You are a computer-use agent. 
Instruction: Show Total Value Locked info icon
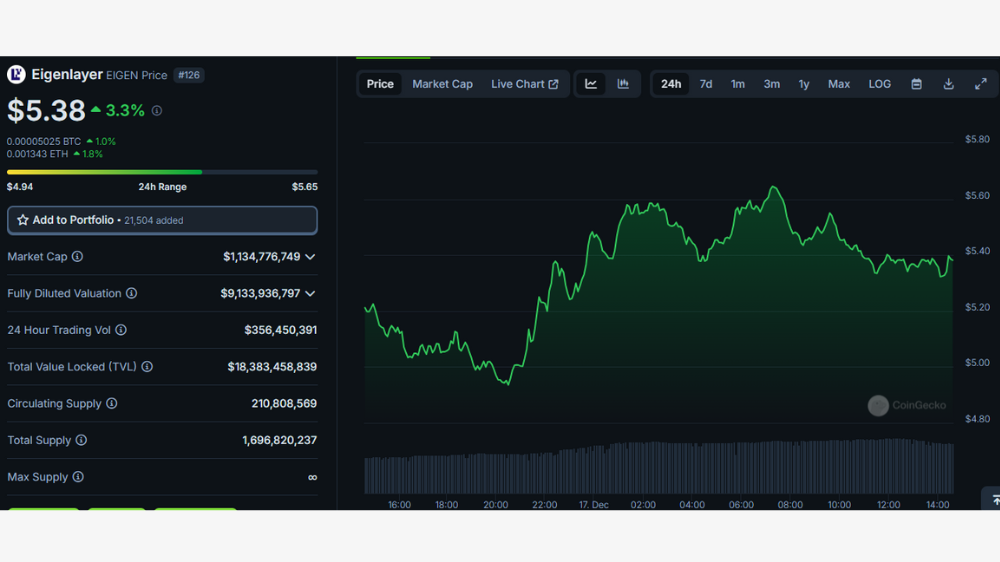(x=147, y=367)
